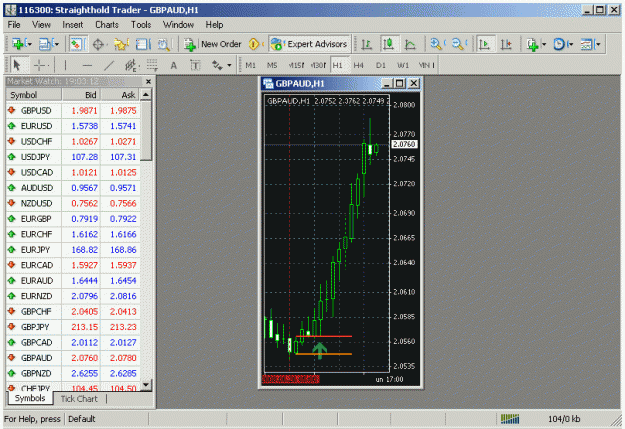Open the Insert menu
The width and height of the screenshot is (625, 429).
point(73,25)
